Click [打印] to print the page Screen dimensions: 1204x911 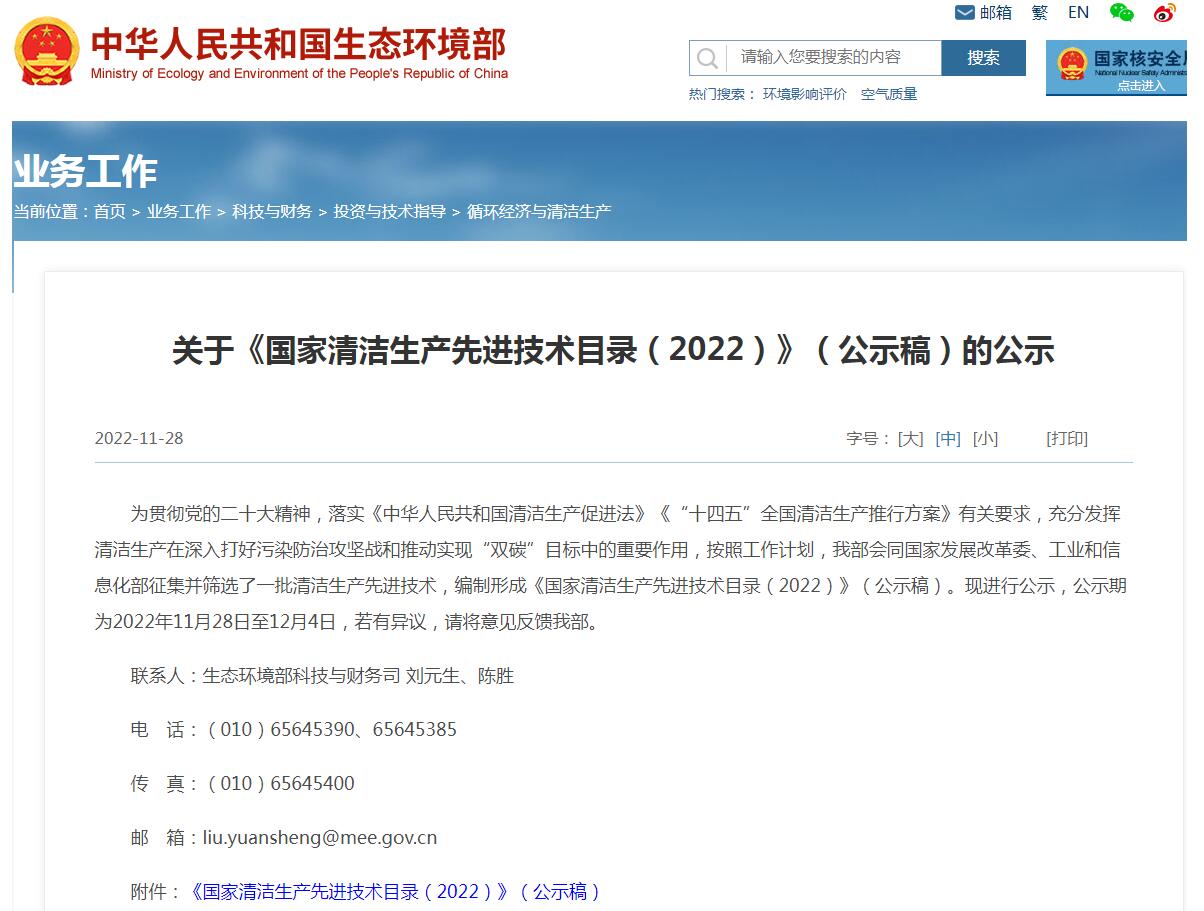pos(1067,439)
